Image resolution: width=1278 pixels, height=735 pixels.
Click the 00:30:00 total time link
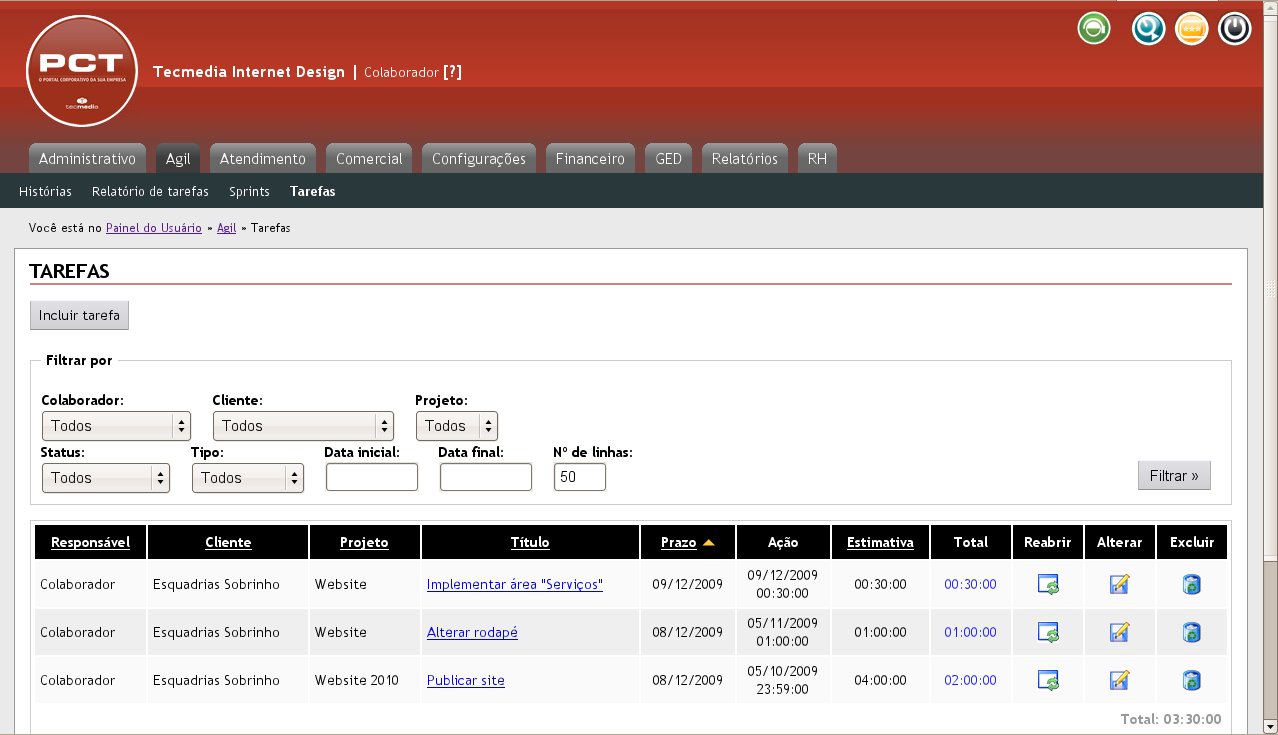[x=970, y=584]
